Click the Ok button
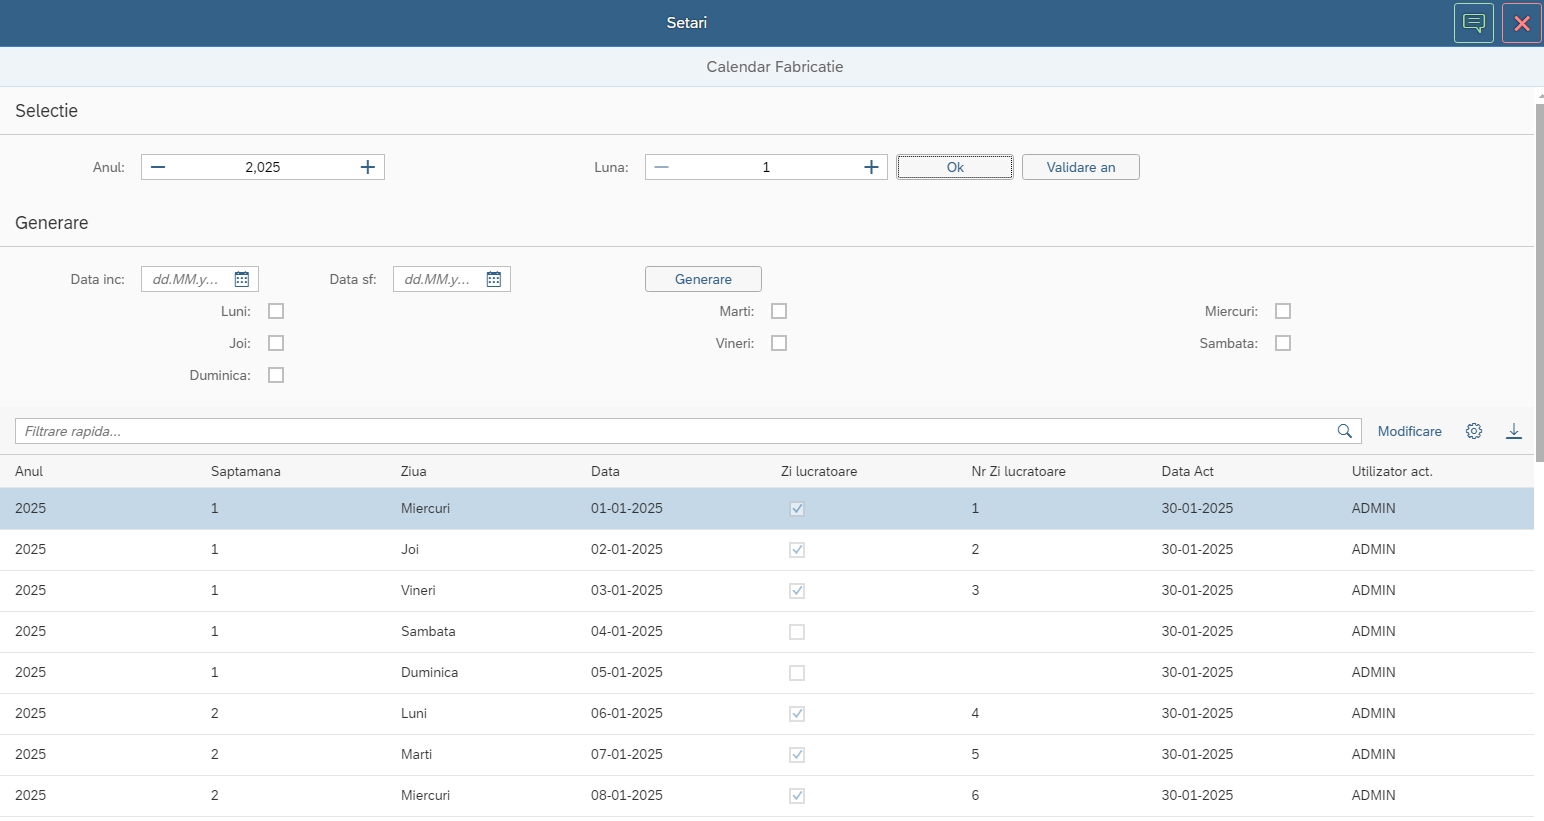 coord(955,167)
